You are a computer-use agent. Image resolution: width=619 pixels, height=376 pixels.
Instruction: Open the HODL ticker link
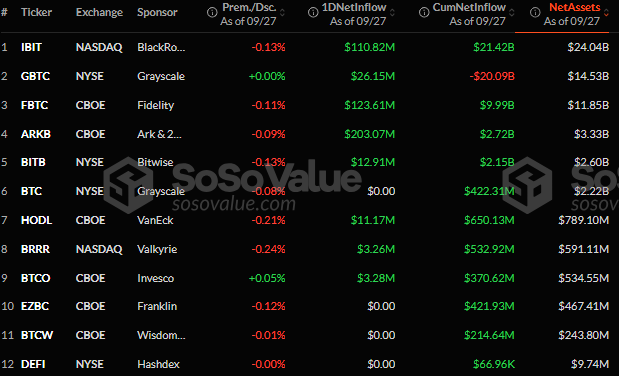(x=36, y=220)
